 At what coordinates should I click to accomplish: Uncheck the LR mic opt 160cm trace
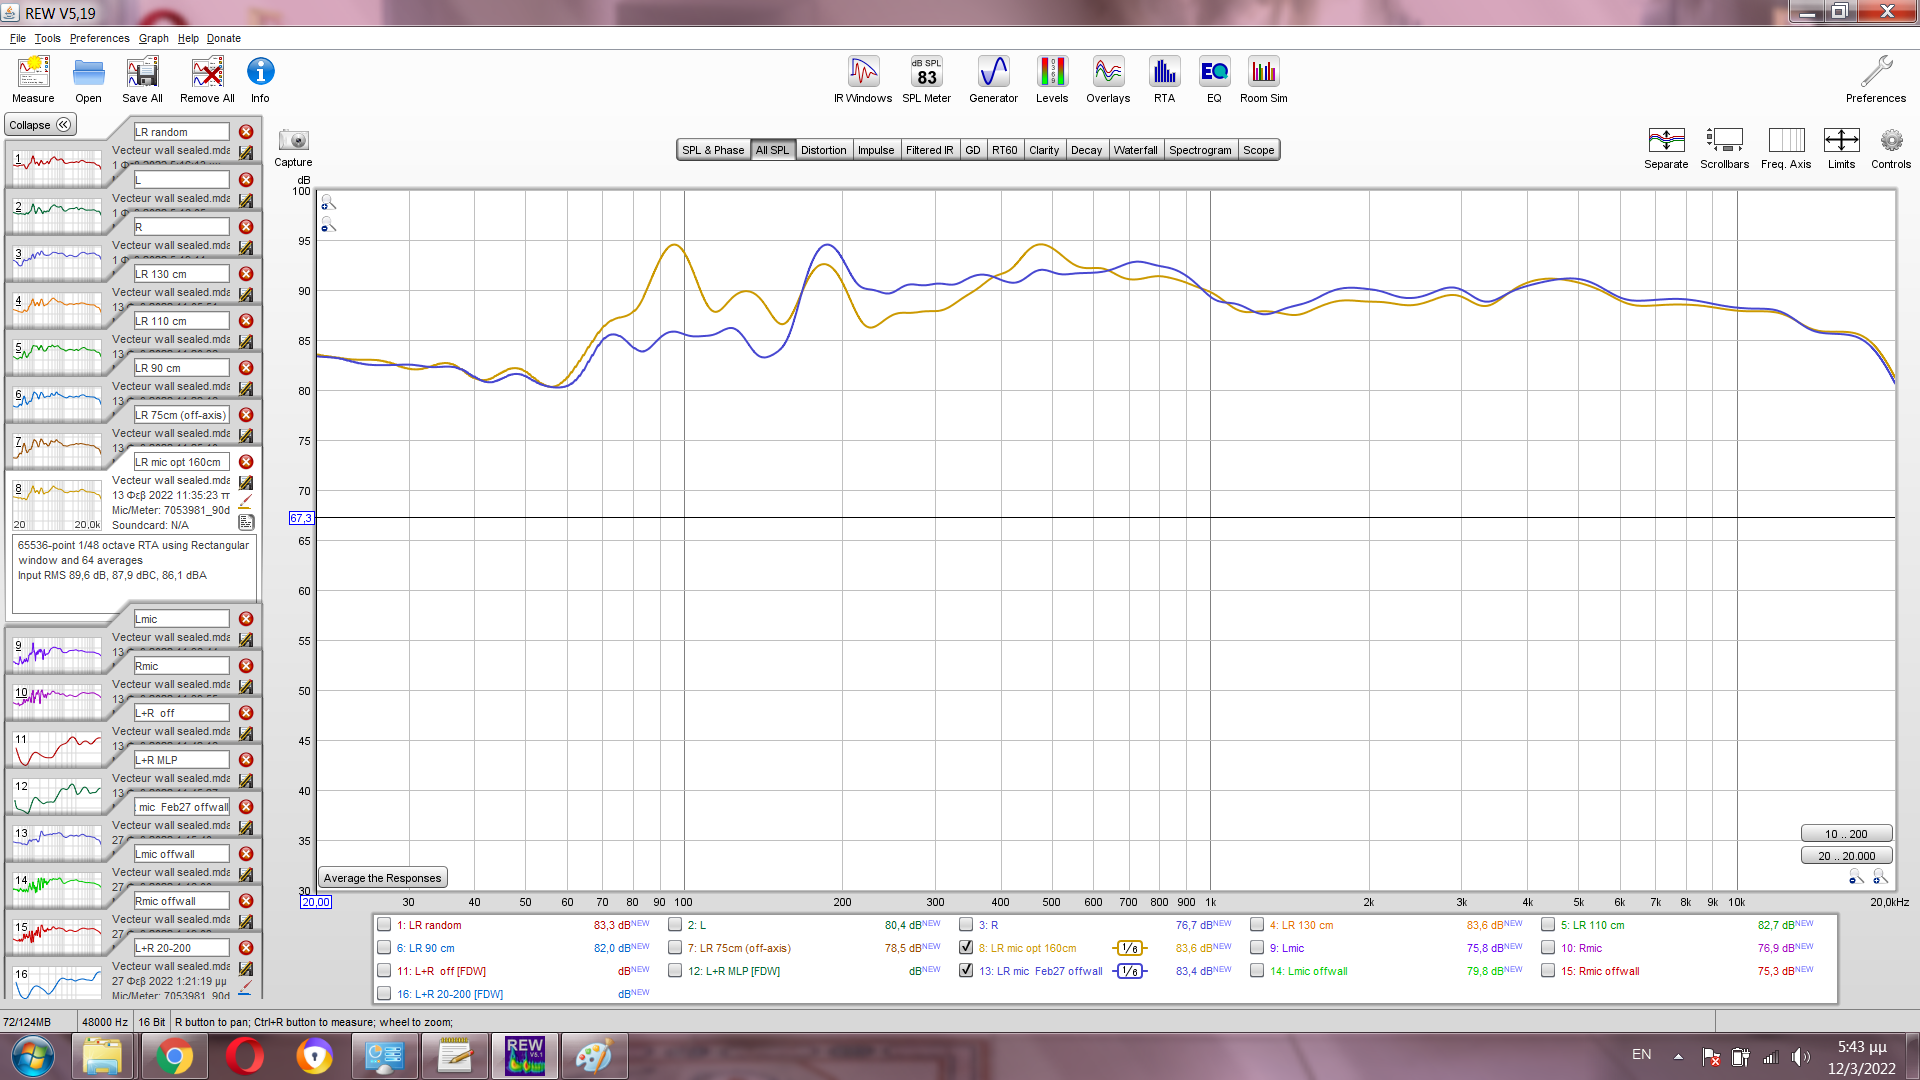click(x=966, y=947)
